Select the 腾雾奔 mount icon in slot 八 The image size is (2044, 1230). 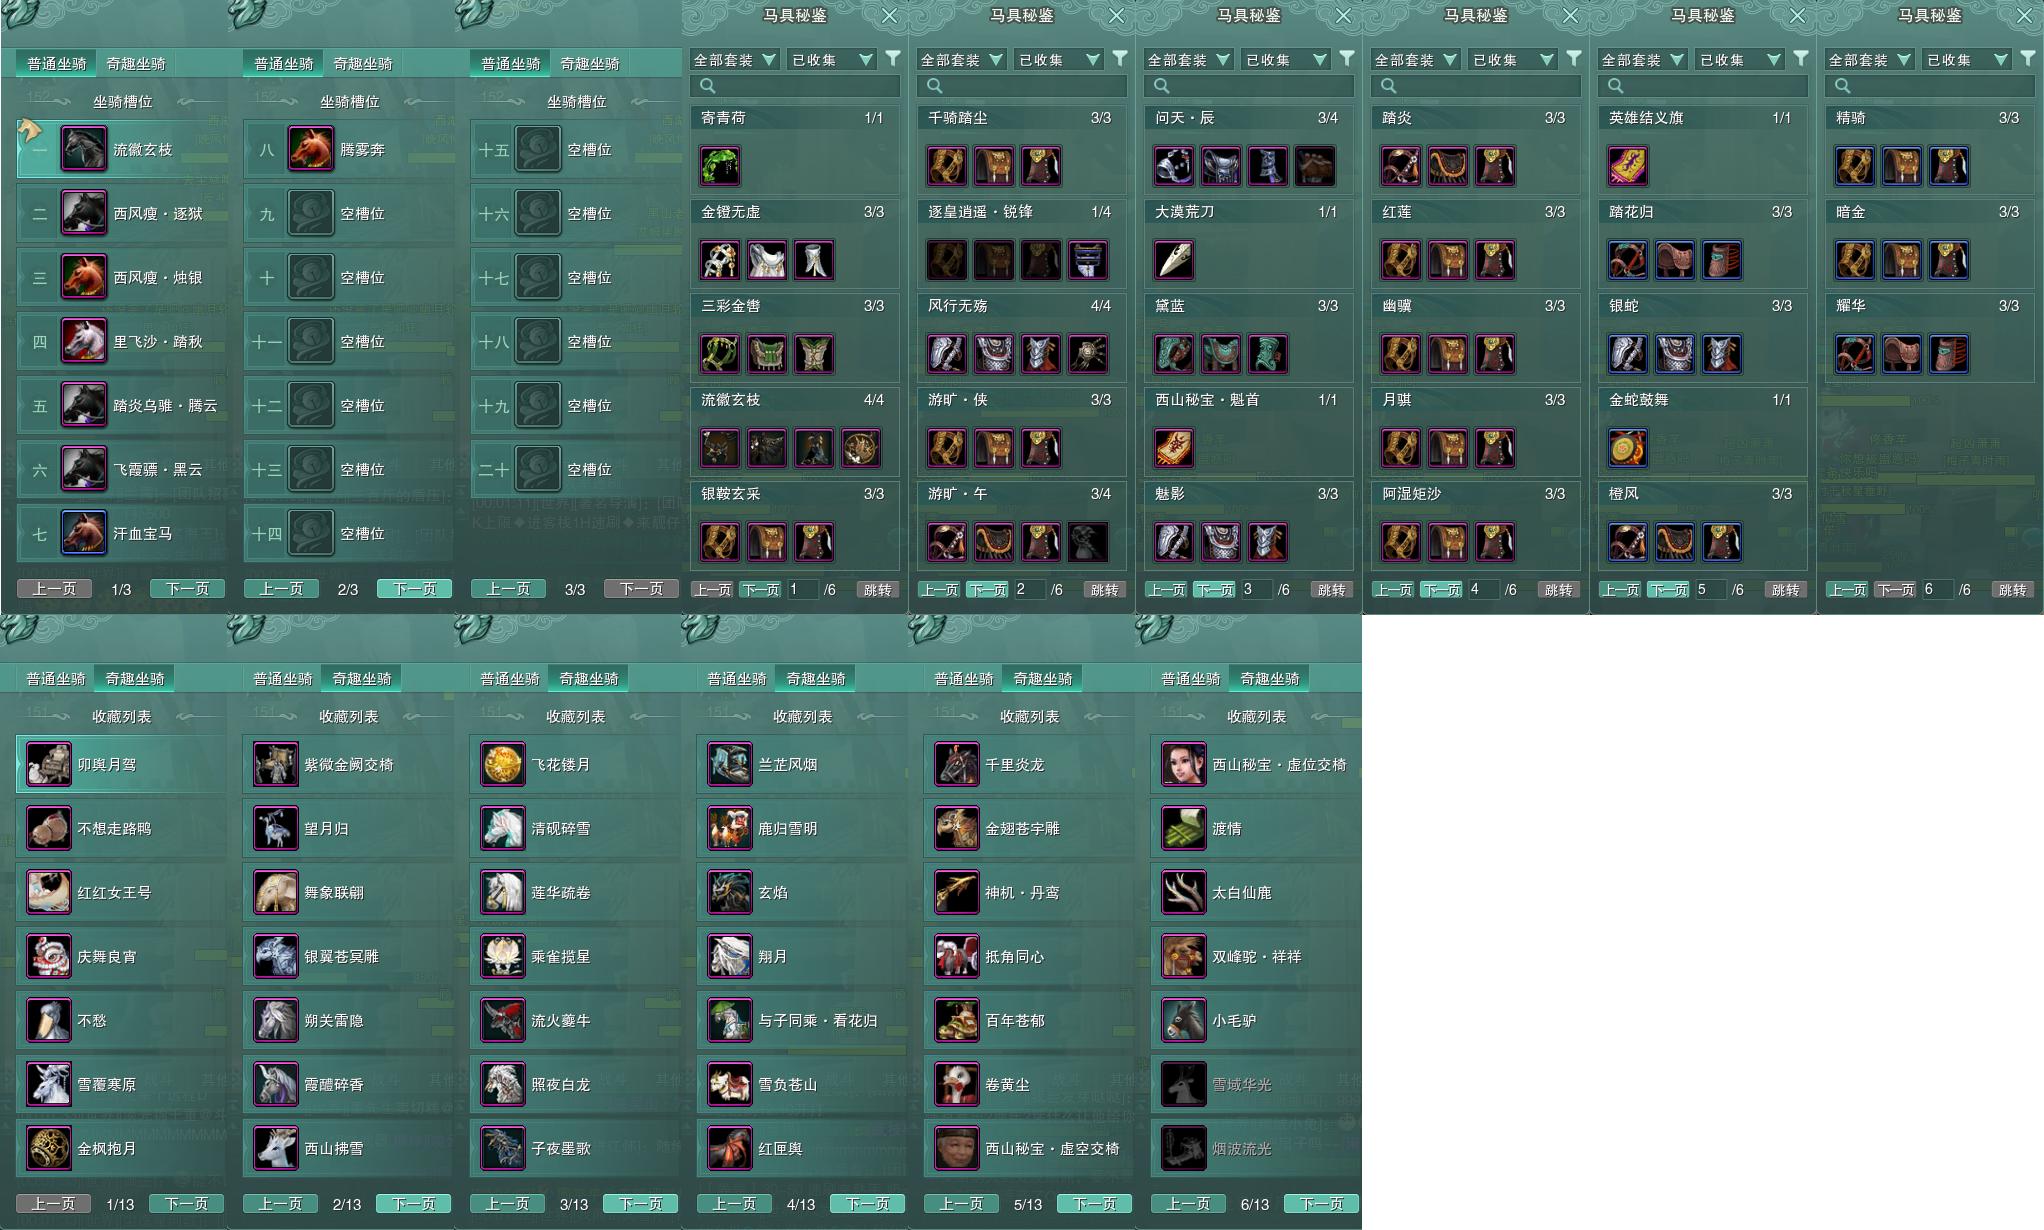[311, 149]
